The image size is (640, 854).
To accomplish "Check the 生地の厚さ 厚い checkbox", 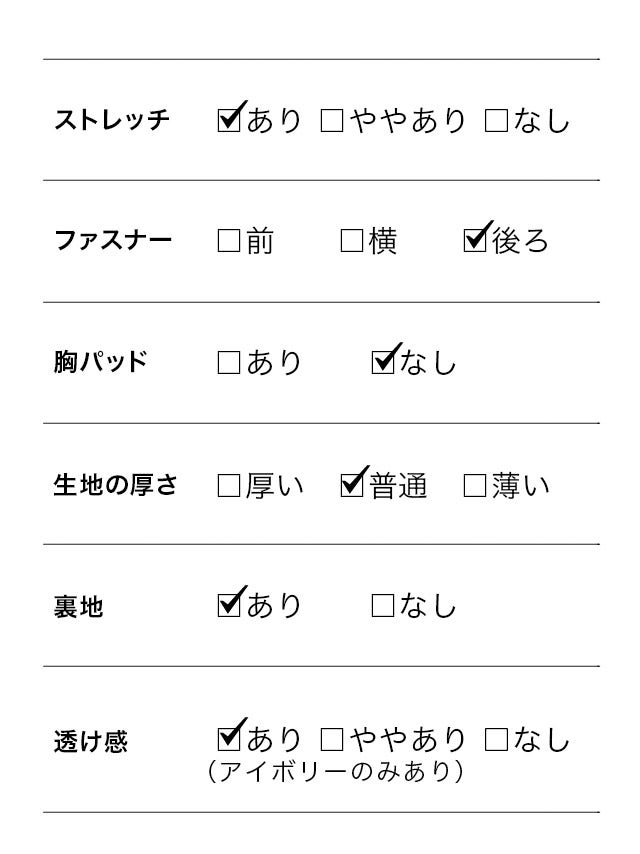I will point(229,487).
